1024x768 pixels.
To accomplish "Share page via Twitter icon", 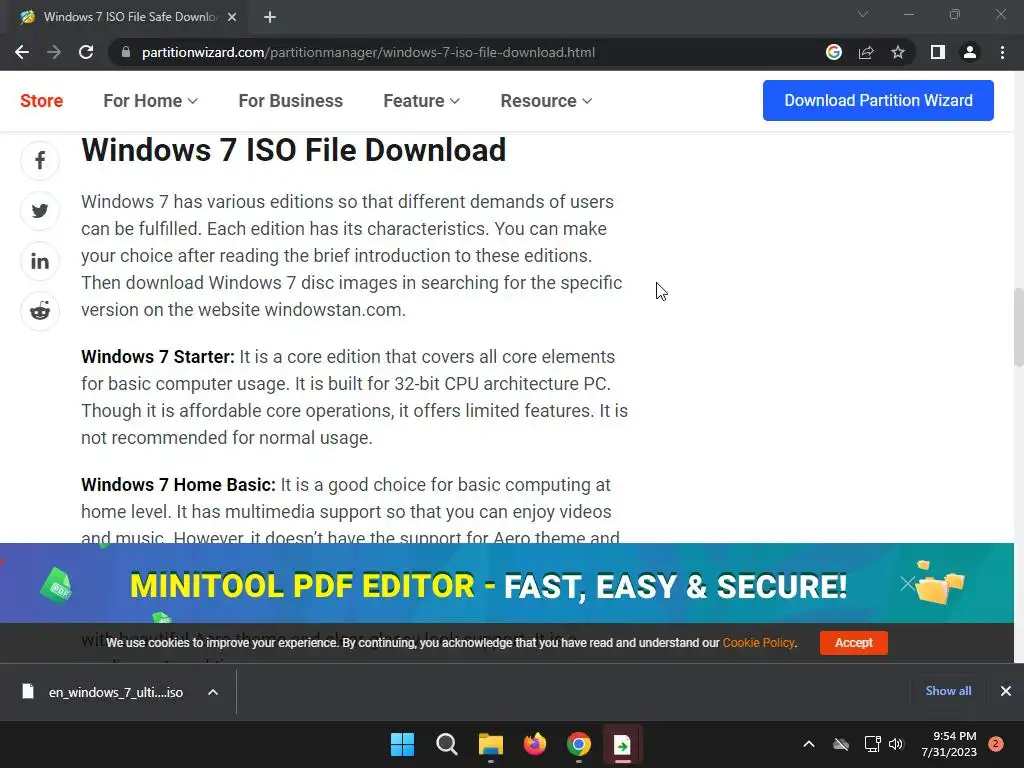I will (x=40, y=211).
